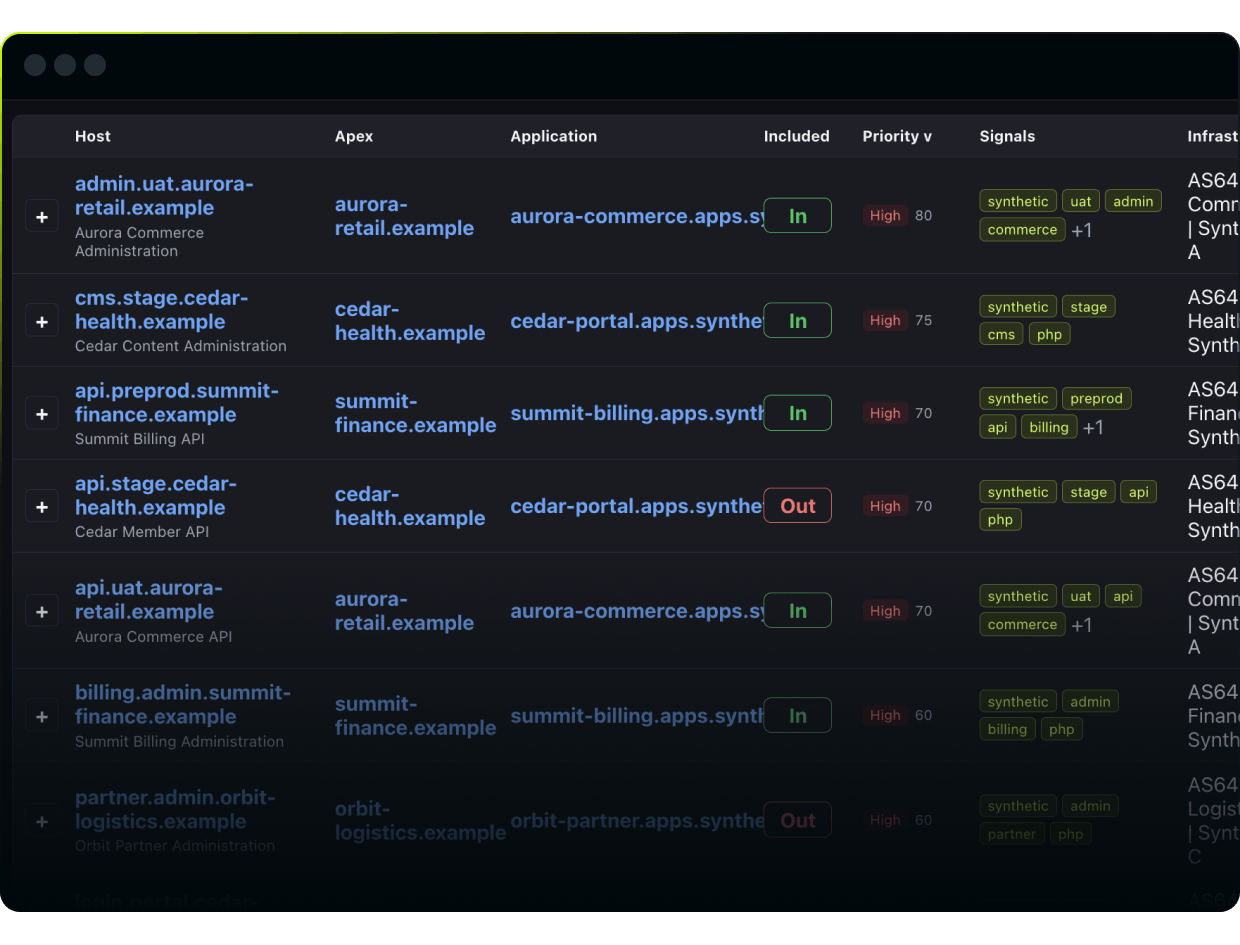1240x945 pixels.
Task: Expand the partner.admin.orbit-logistics.example row
Action: coord(42,821)
